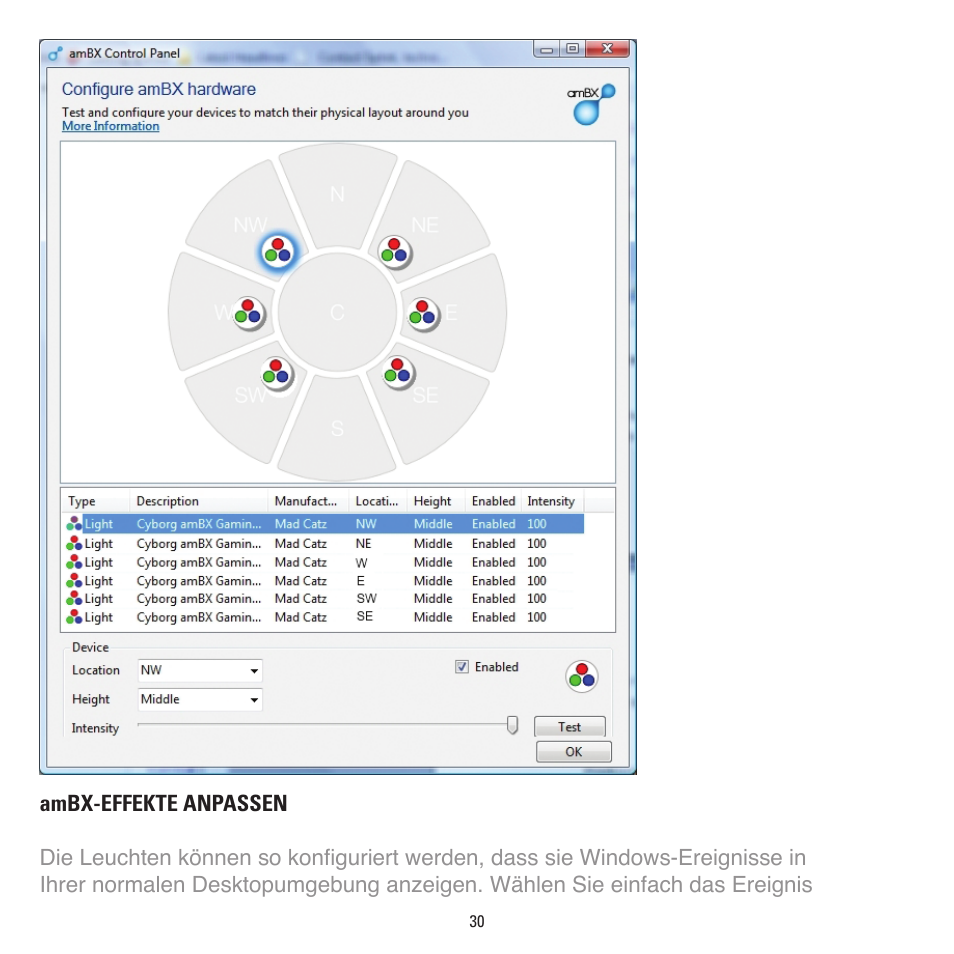Image resolution: width=954 pixels, height=954 pixels.
Task: Close the amBX Control Panel window
Action: tap(607, 49)
